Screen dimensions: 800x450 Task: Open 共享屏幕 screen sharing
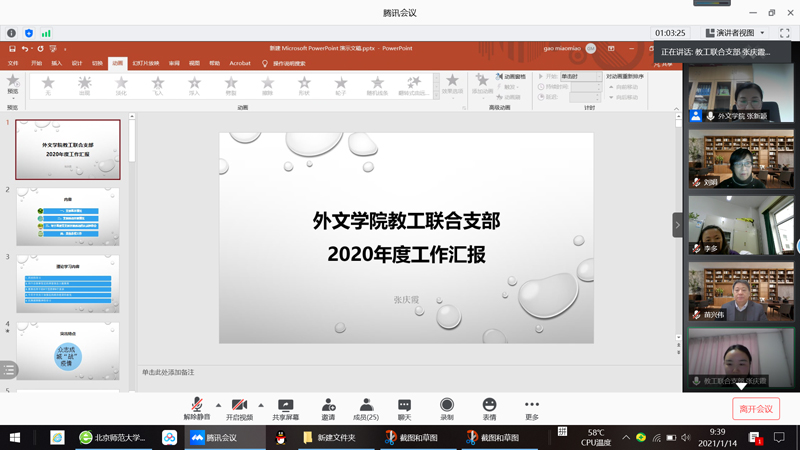point(285,404)
